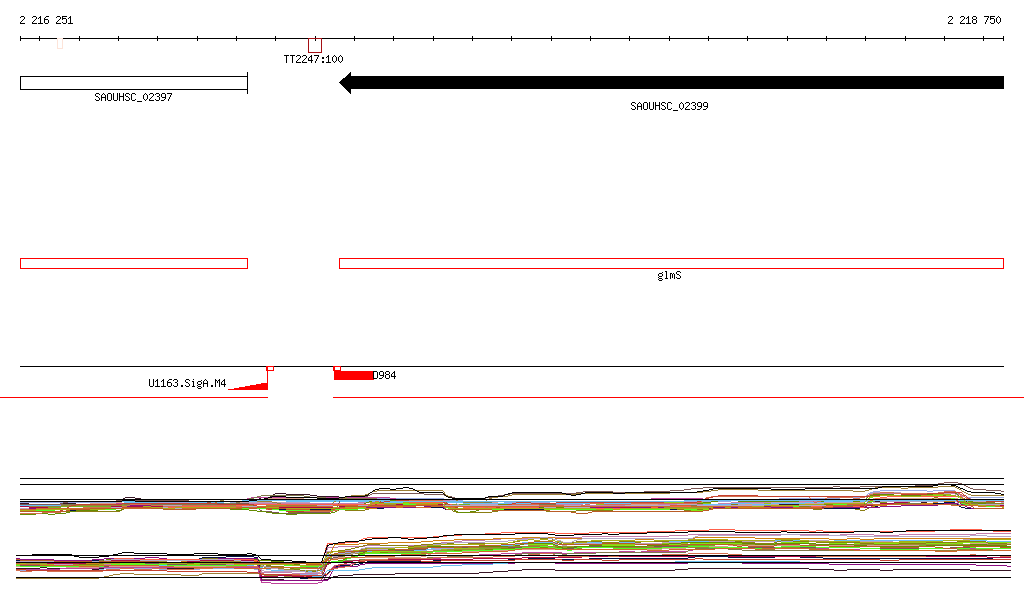Click the U1163.SigA.M4 label
This screenshot has width=1024, height=611.
click(187, 383)
